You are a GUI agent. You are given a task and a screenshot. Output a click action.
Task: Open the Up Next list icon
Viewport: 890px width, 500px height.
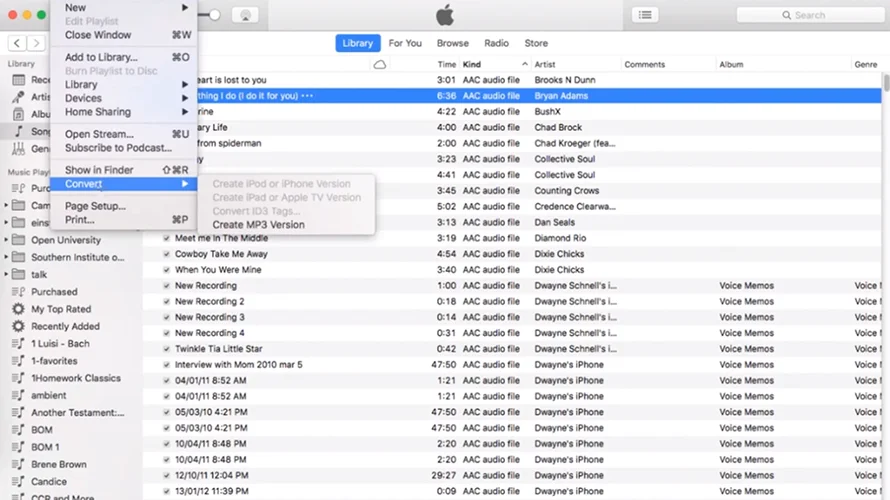tap(646, 15)
